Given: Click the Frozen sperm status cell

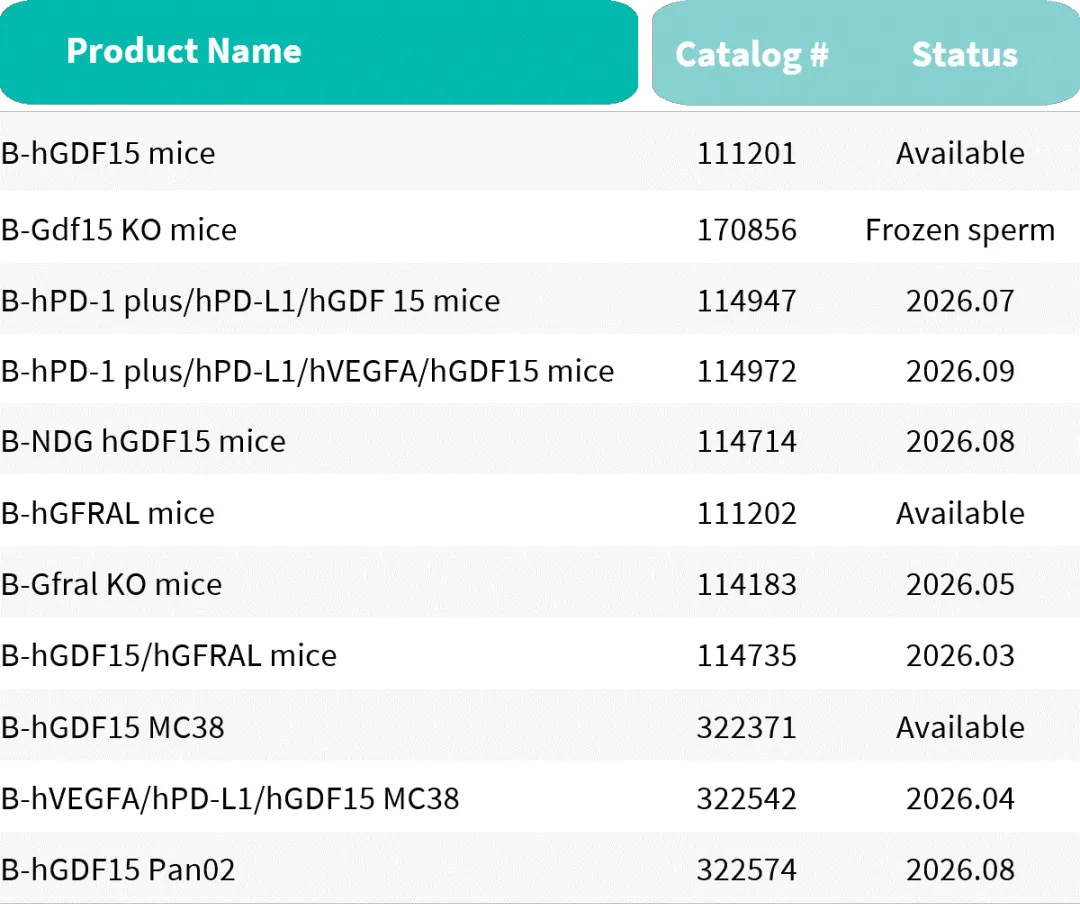Looking at the screenshot, I should (960, 230).
